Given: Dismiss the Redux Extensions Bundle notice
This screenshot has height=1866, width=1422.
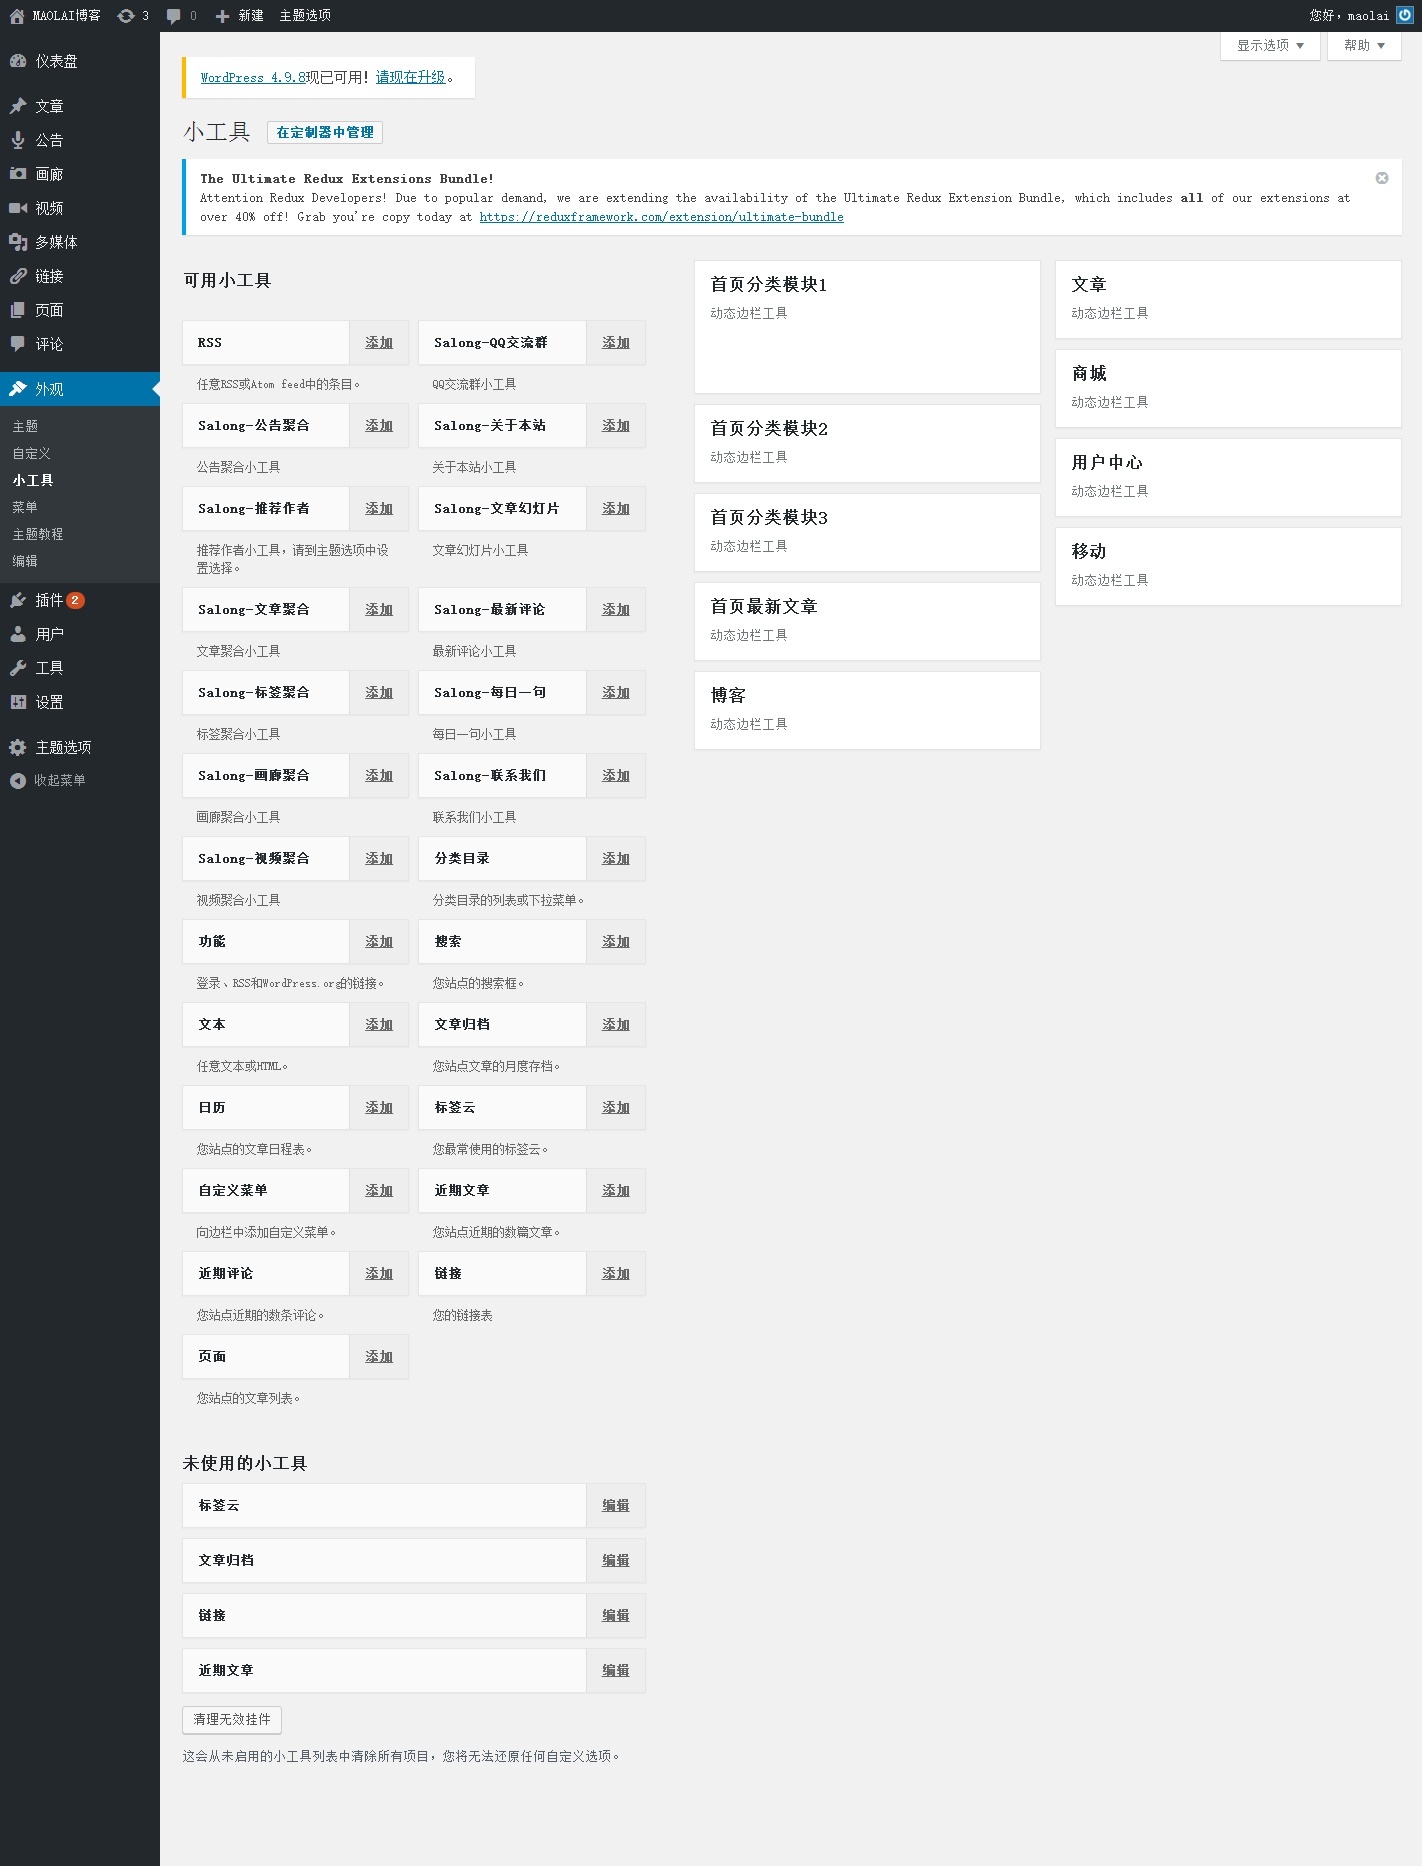Looking at the screenshot, I should (x=1382, y=178).
